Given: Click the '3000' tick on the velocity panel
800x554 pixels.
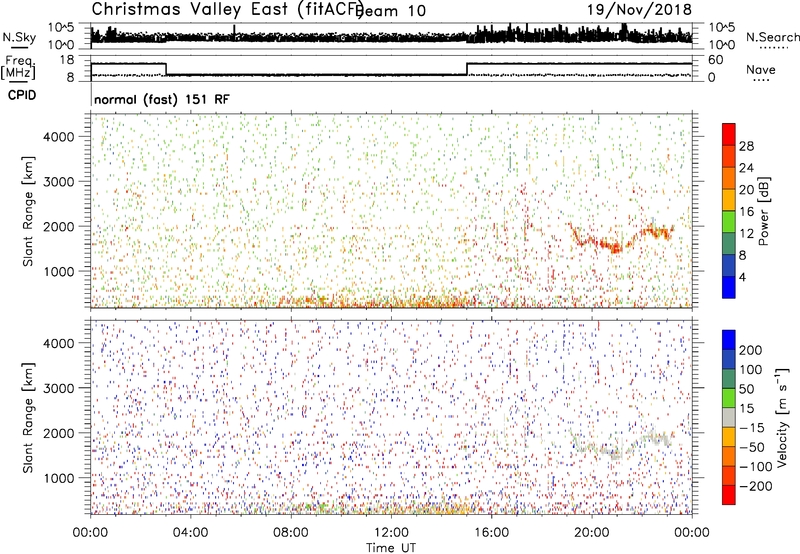Looking at the screenshot, I should [58, 388].
